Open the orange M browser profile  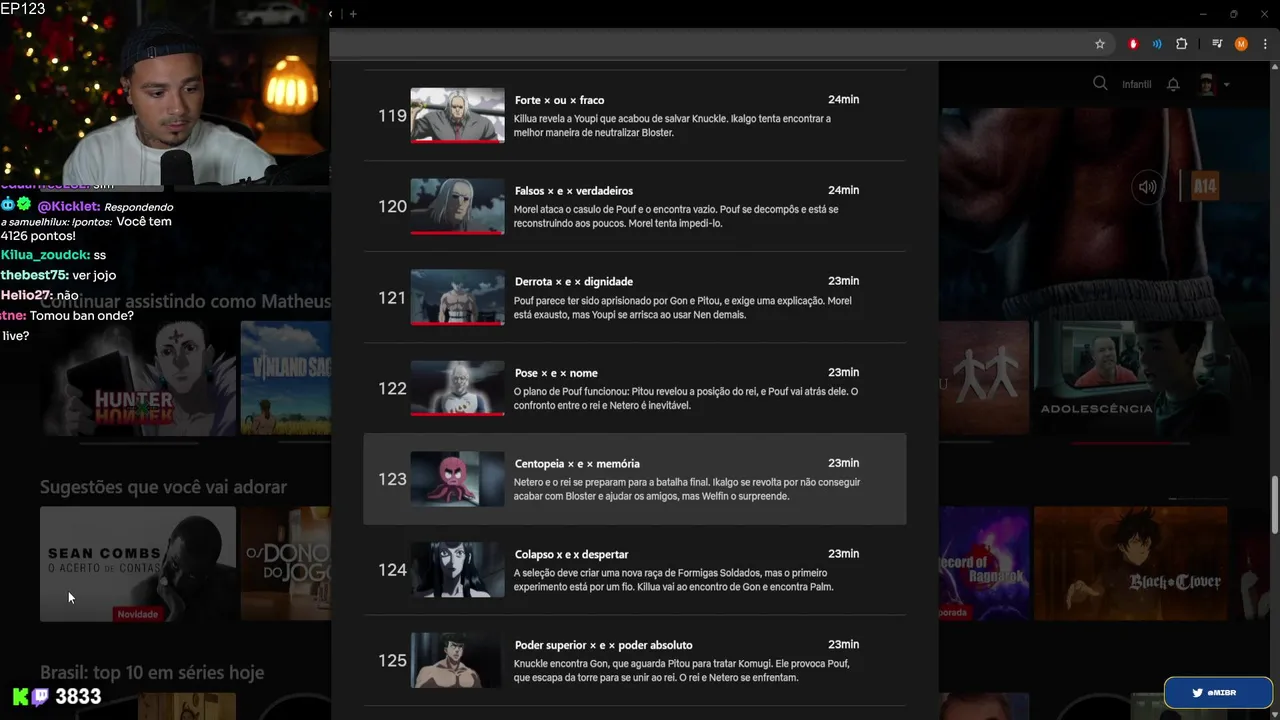click(1241, 44)
